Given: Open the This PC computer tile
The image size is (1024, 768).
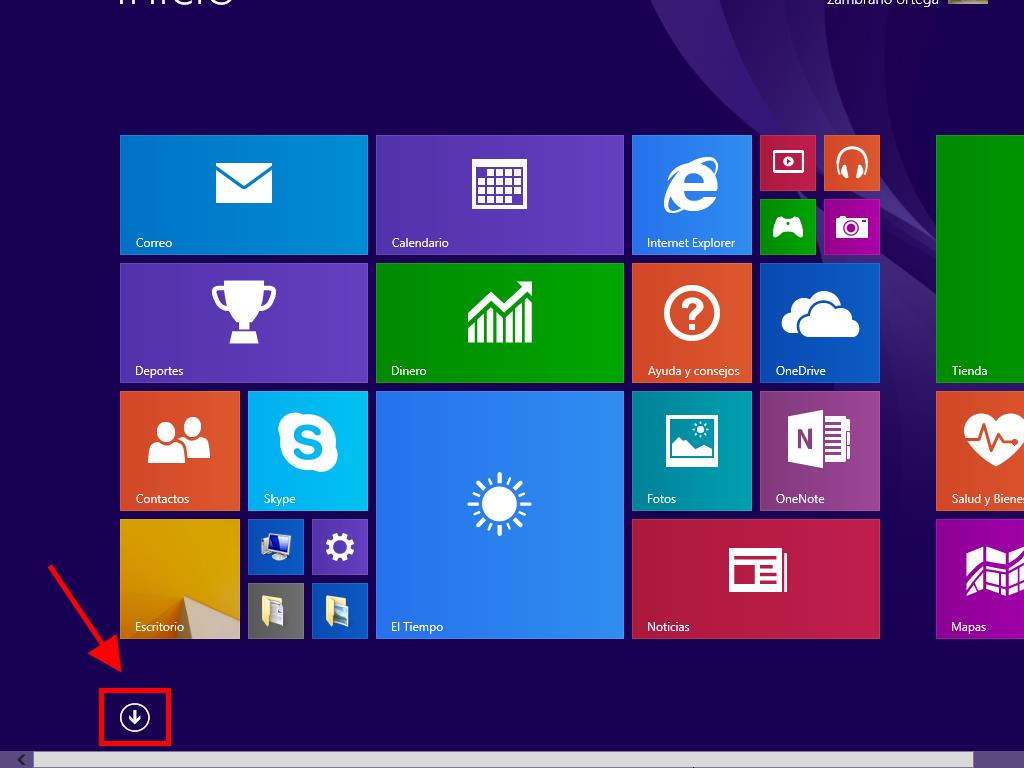Looking at the screenshot, I should 276,547.
